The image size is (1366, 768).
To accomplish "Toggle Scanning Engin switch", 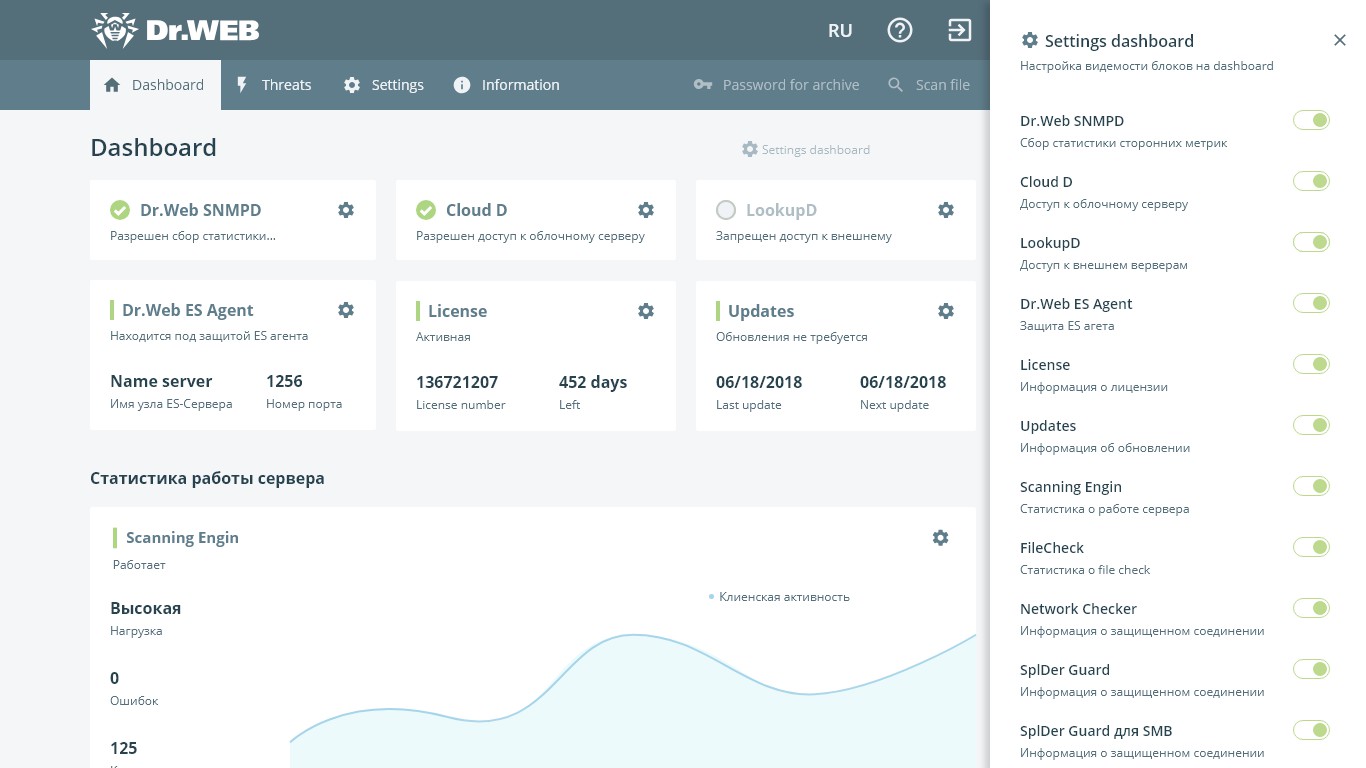I will tap(1311, 486).
